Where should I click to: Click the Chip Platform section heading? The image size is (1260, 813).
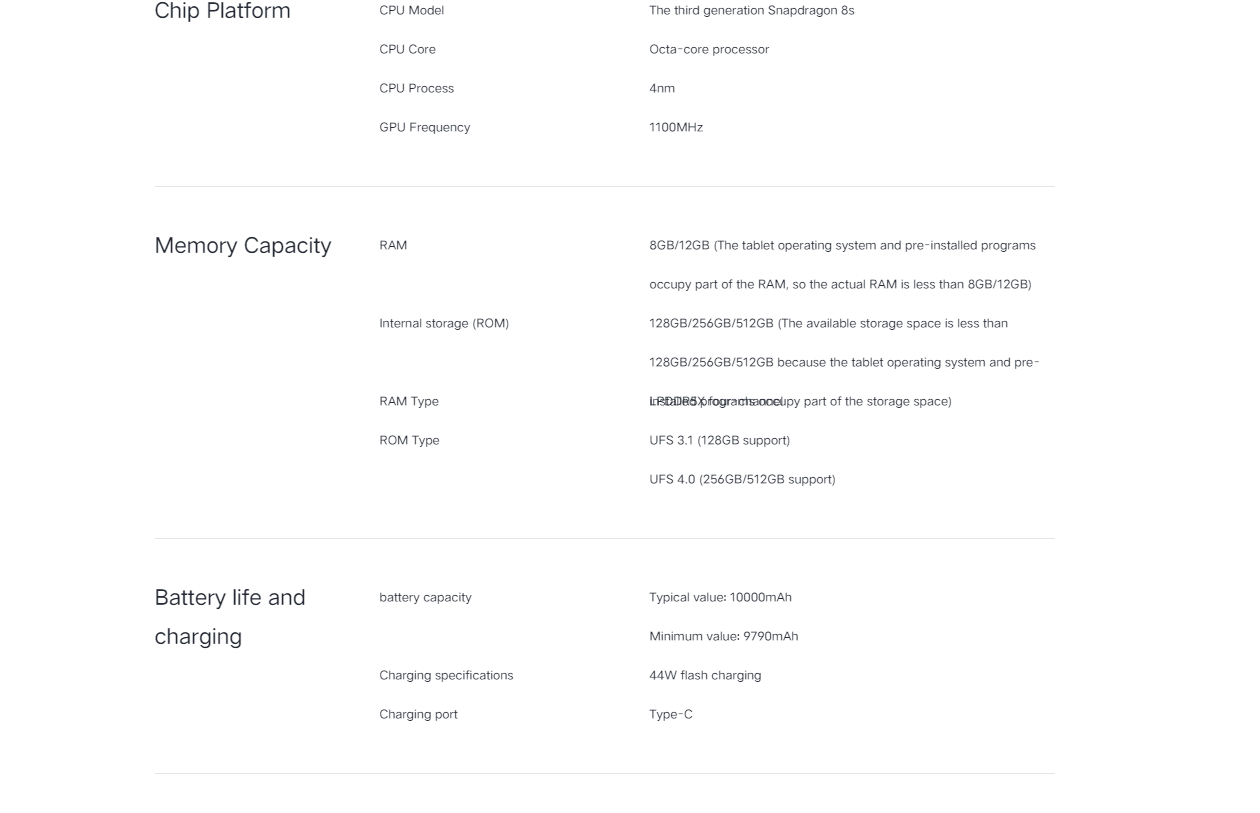coord(222,11)
